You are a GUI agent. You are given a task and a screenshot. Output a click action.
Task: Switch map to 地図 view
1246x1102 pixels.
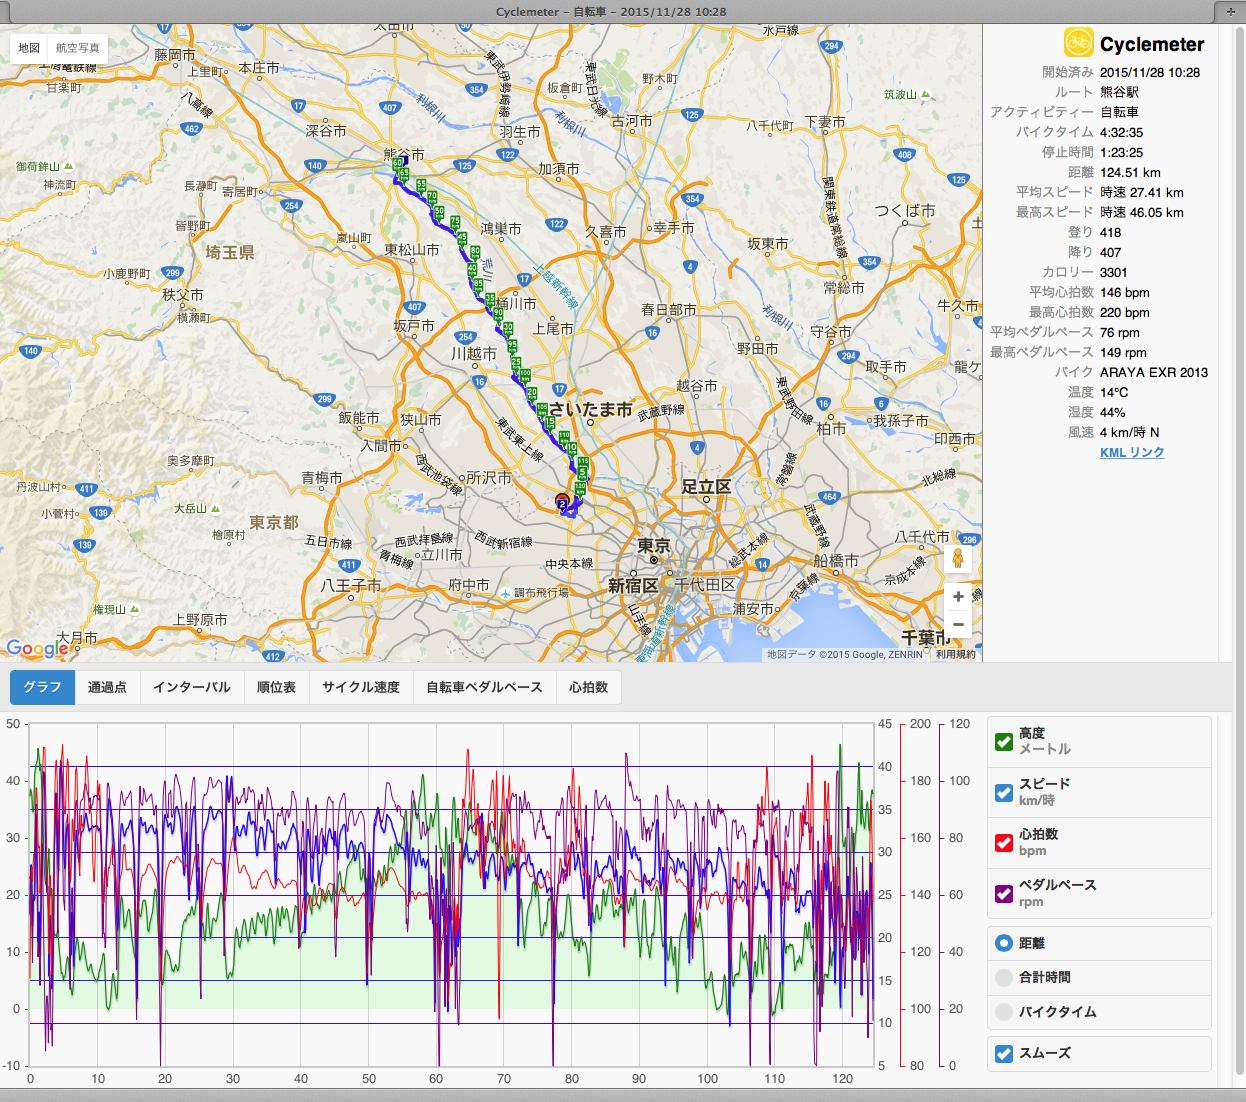point(29,48)
